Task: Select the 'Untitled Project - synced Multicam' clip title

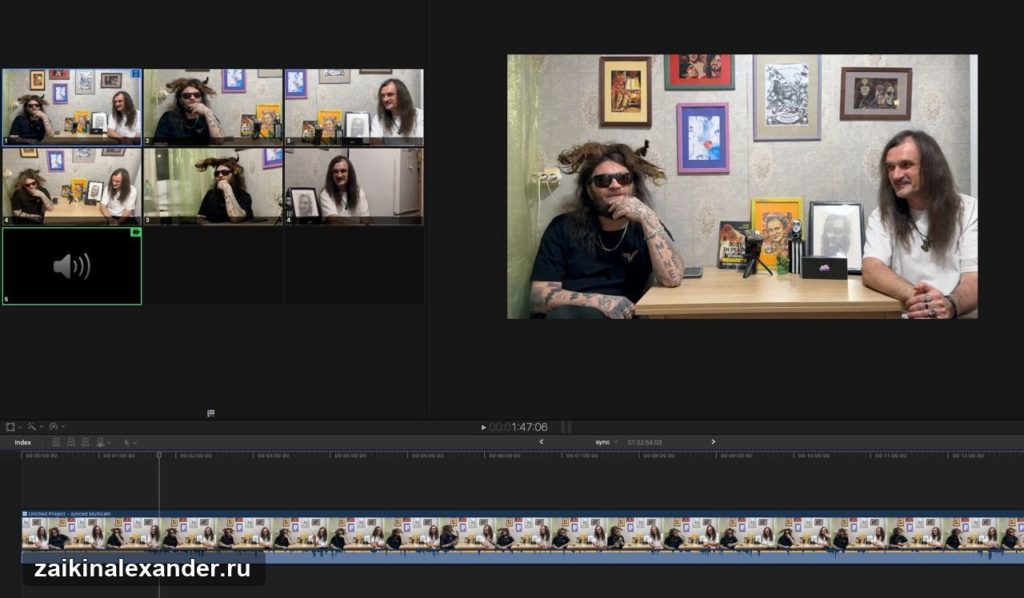Action: pos(70,514)
